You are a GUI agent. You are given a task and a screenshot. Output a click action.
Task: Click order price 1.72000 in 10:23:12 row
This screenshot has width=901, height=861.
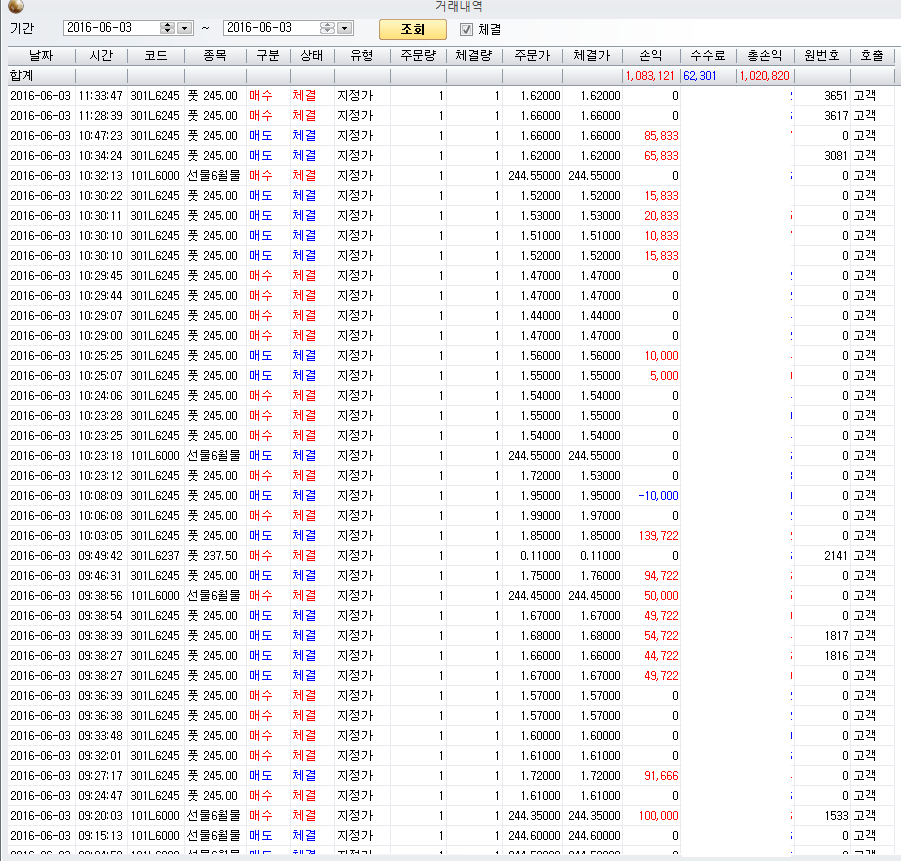tap(540, 476)
